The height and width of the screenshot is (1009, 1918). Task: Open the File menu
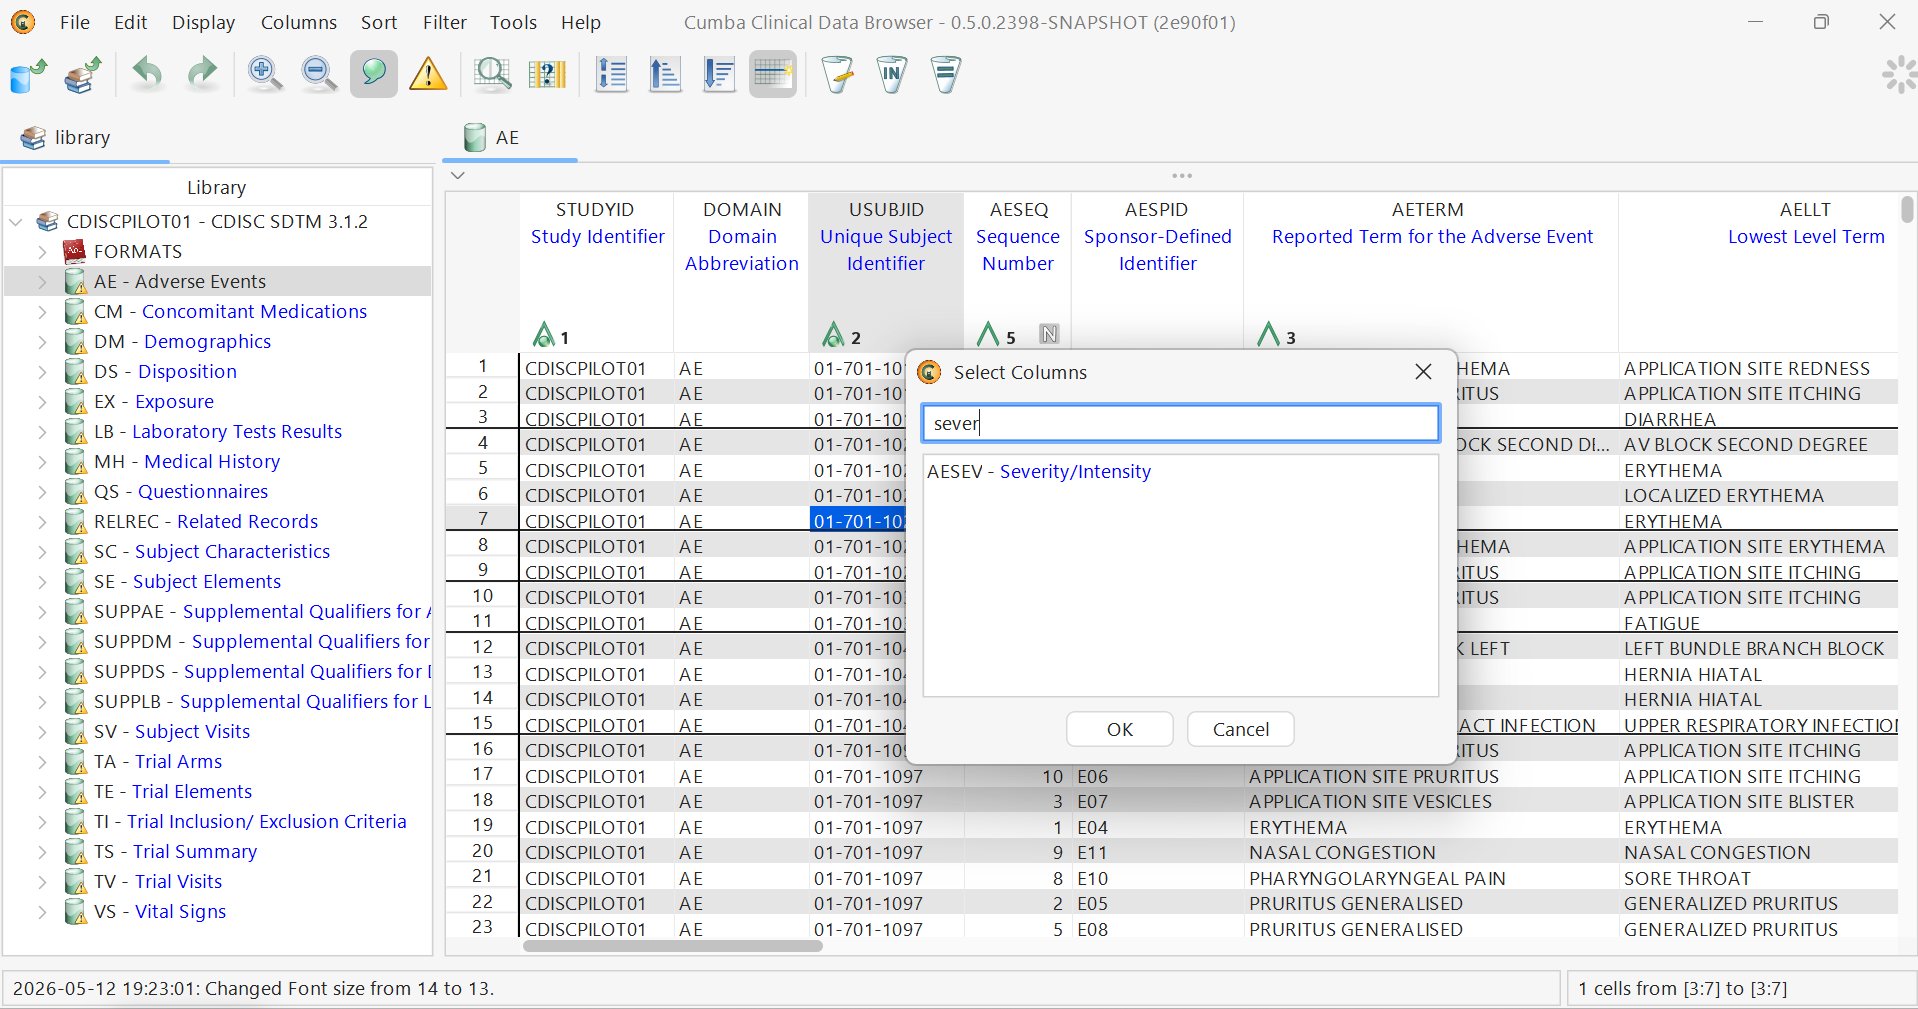click(x=74, y=22)
